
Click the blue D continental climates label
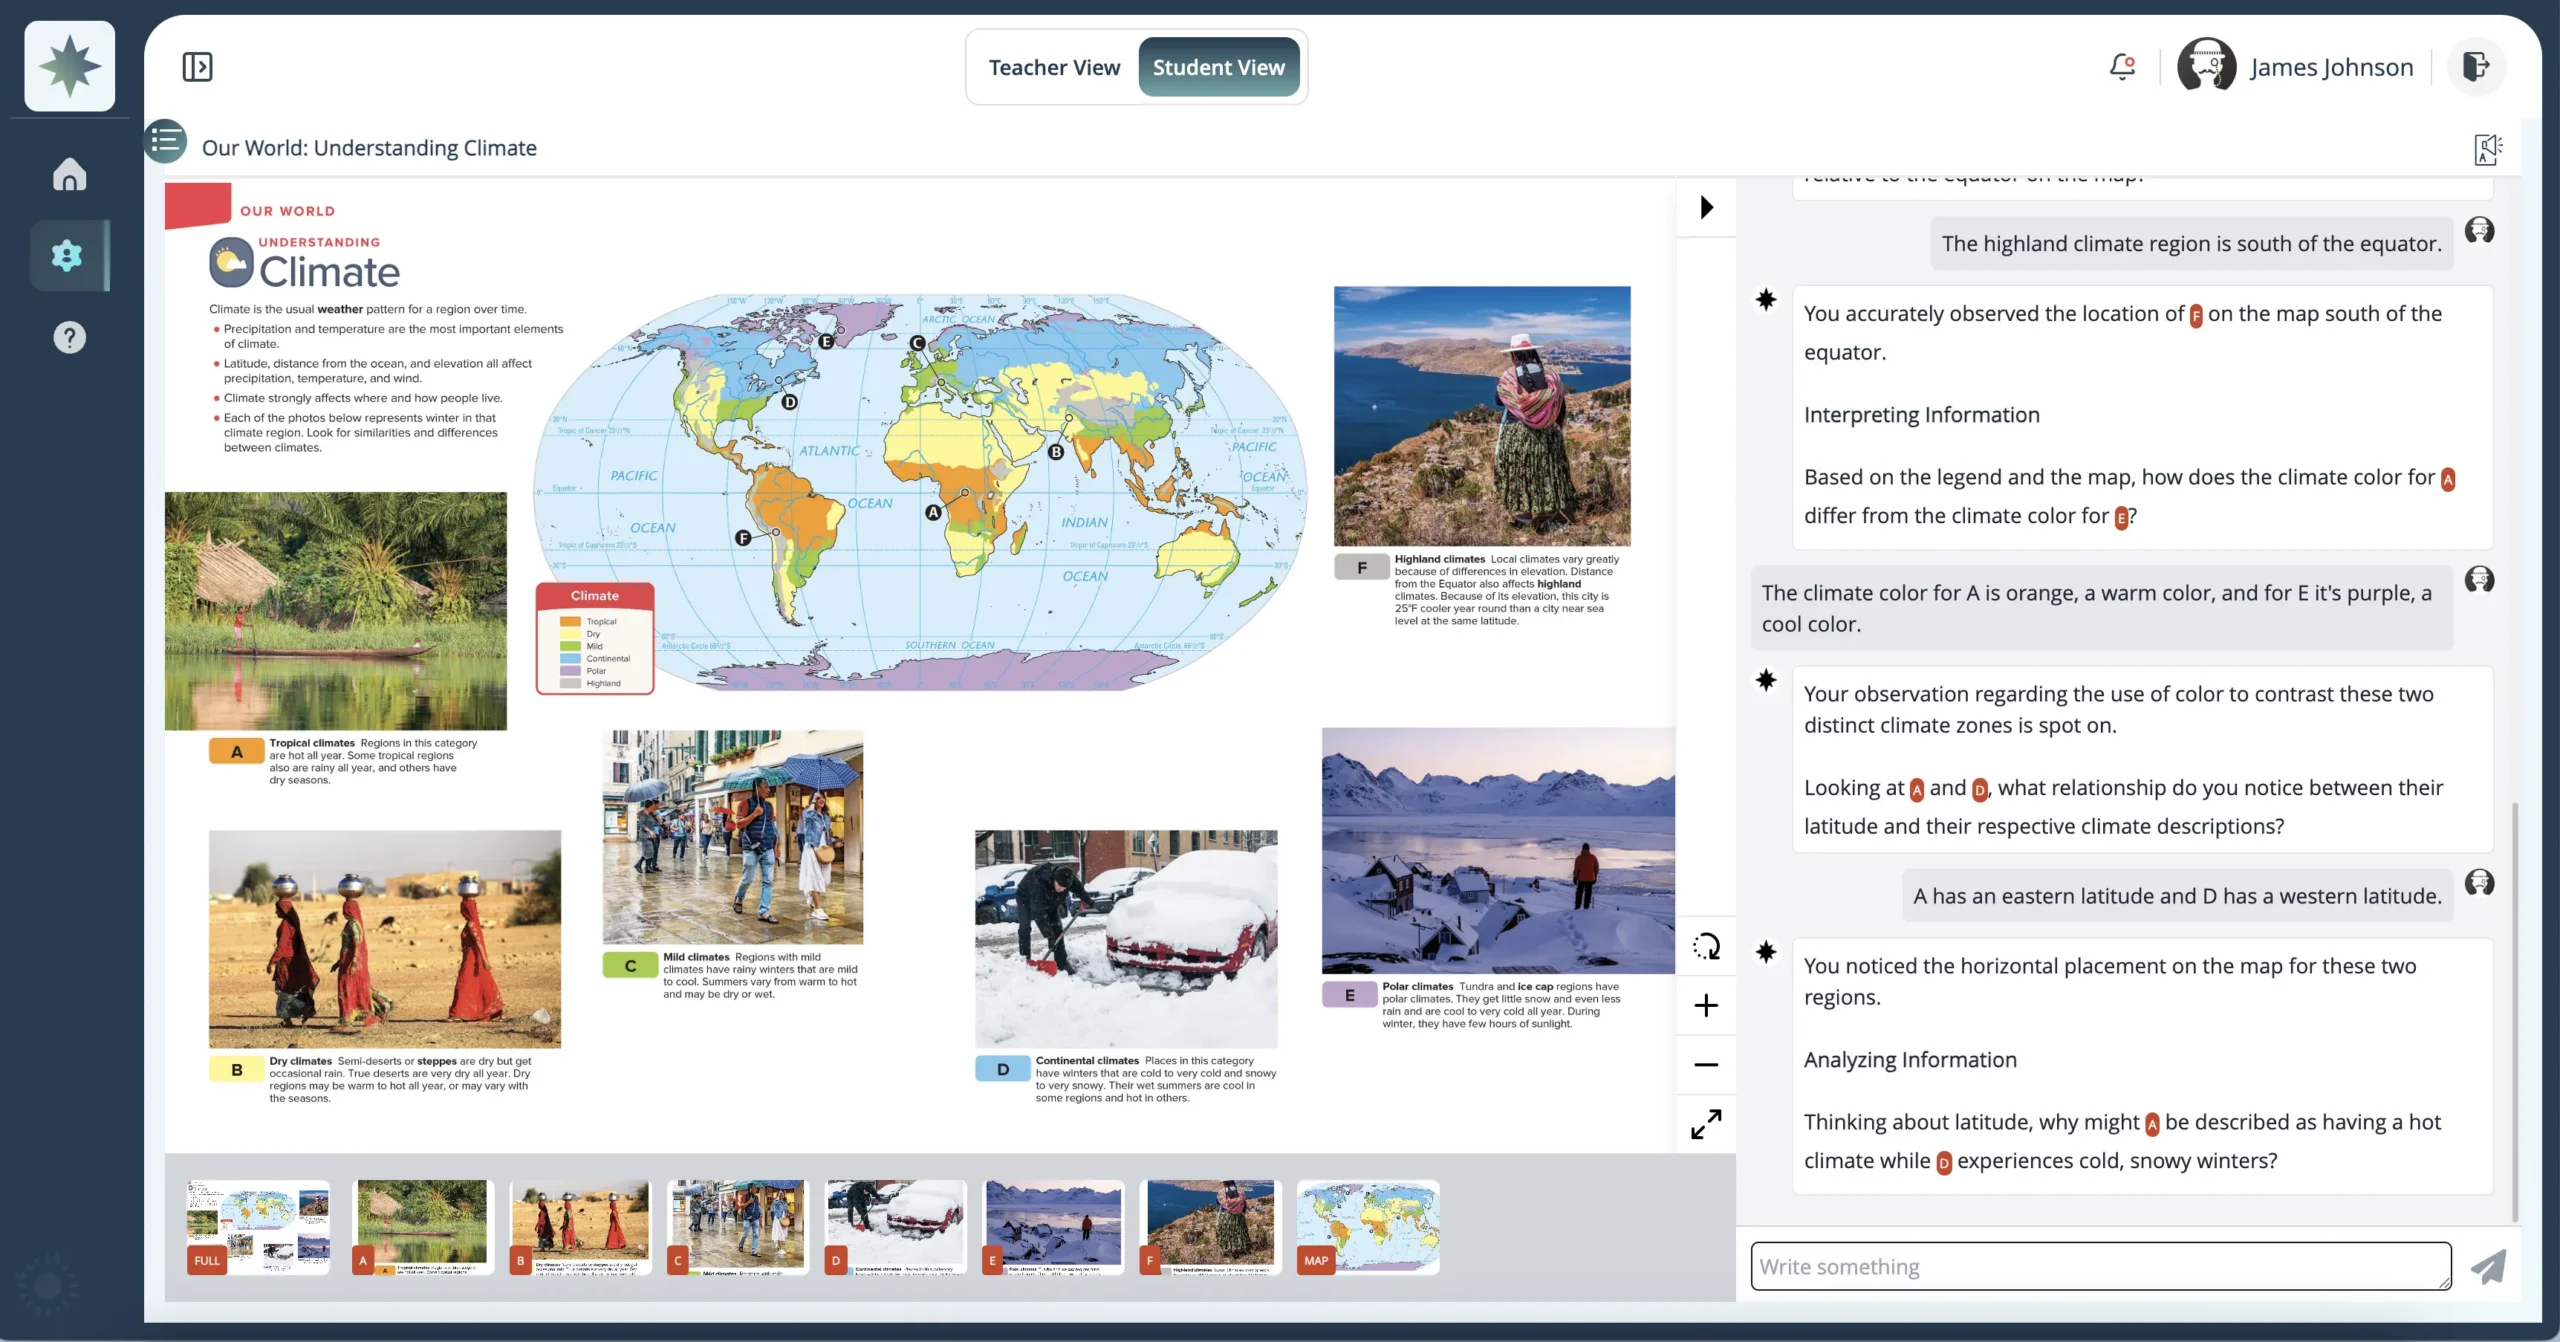coord(1003,1069)
